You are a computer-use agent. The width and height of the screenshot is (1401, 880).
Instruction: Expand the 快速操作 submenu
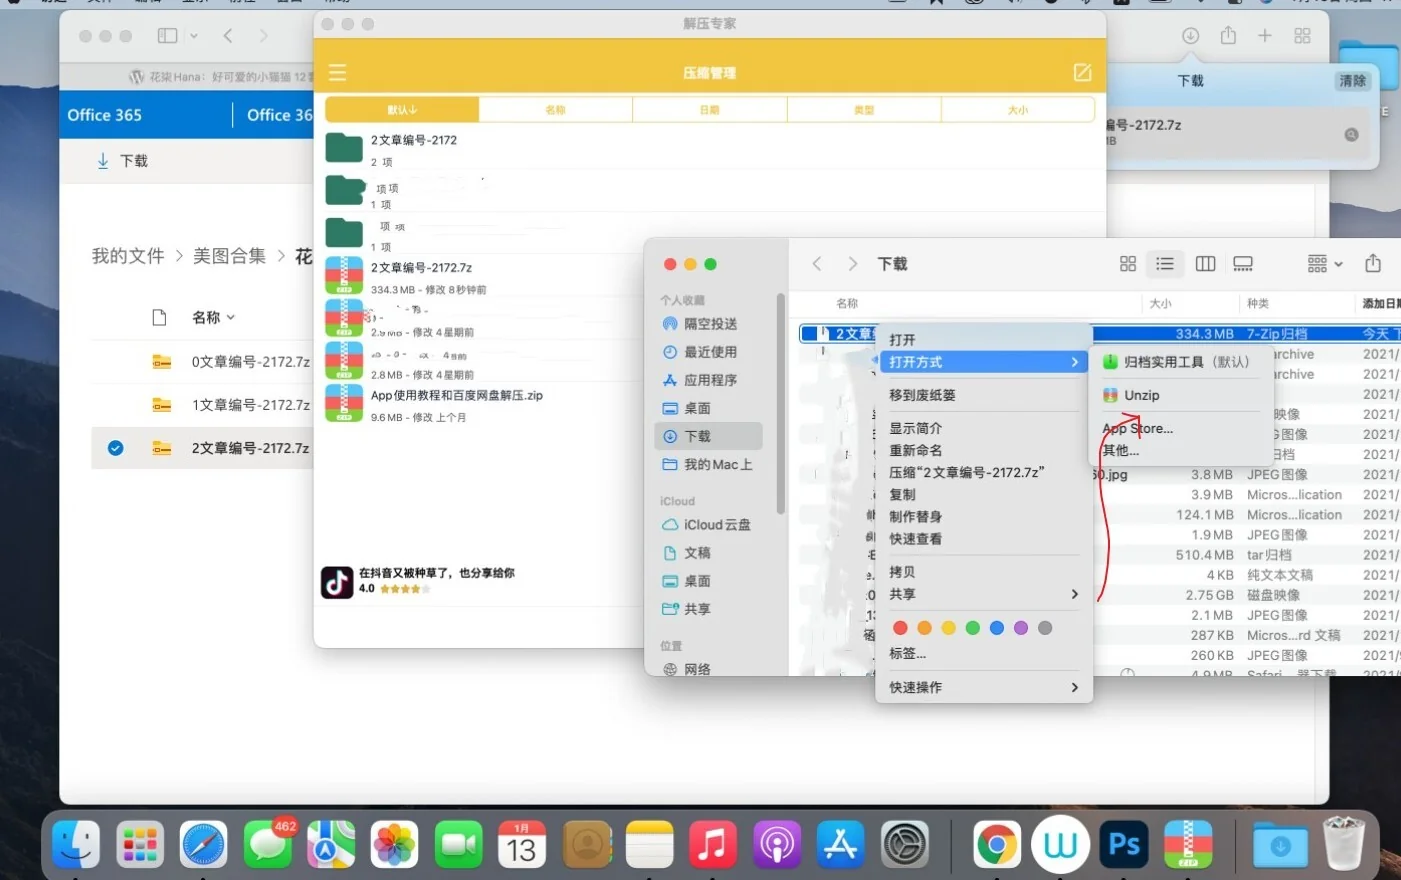984,687
